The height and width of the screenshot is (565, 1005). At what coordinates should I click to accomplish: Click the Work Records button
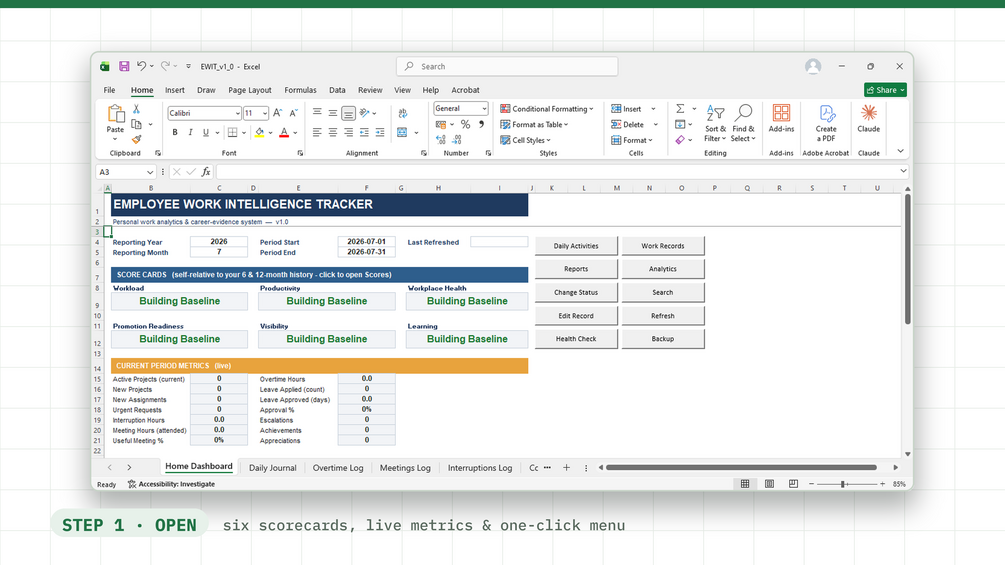(663, 246)
